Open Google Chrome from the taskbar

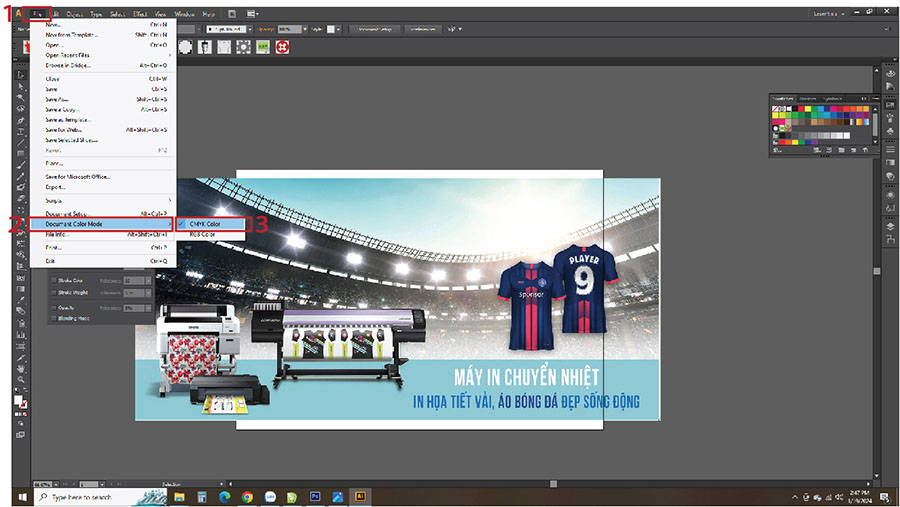point(247,496)
